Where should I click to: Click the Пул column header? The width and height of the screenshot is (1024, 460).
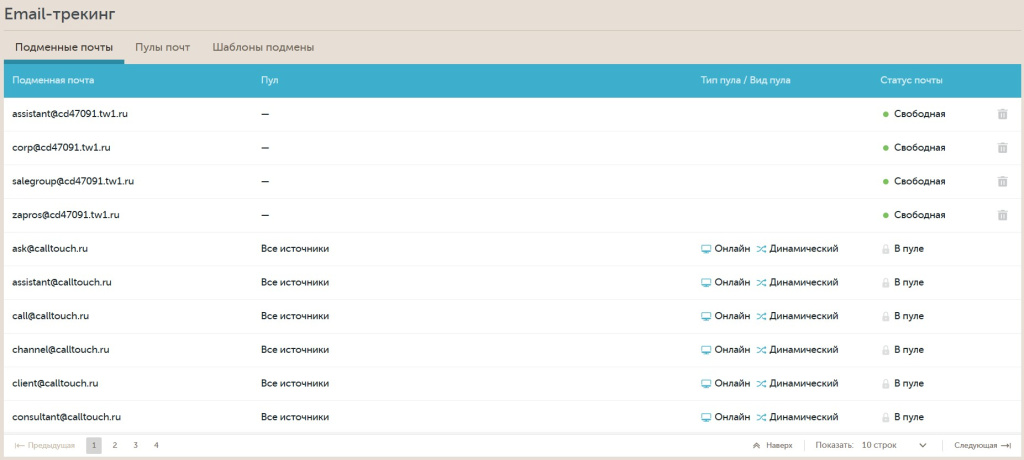(x=270, y=80)
